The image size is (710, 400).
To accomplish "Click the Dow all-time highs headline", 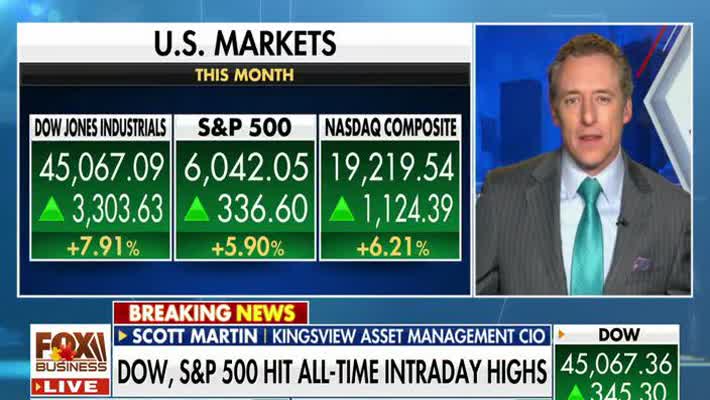I will pos(332,371).
